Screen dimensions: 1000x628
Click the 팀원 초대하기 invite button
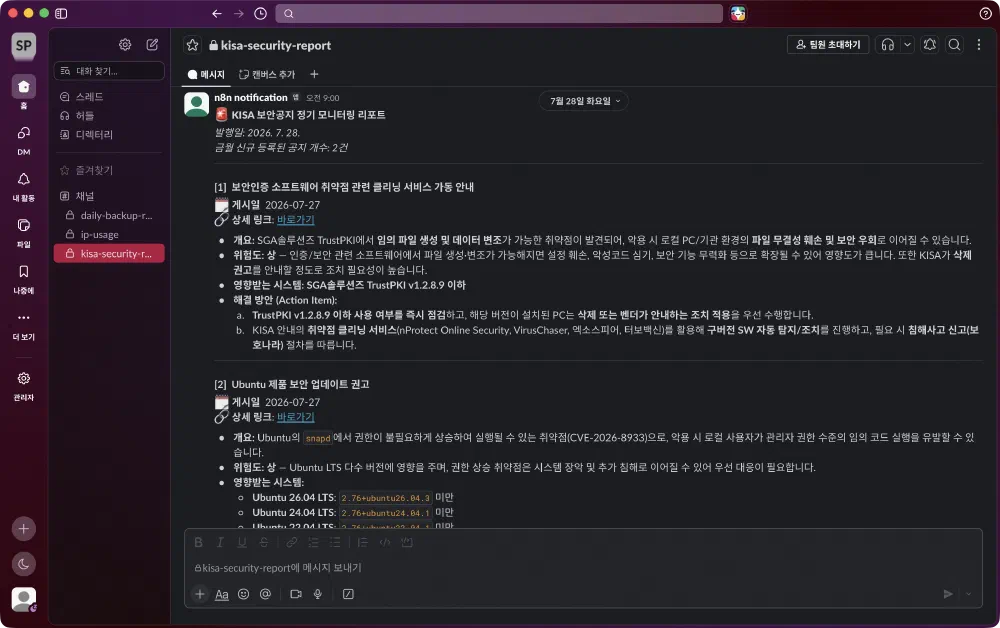(x=828, y=44)
